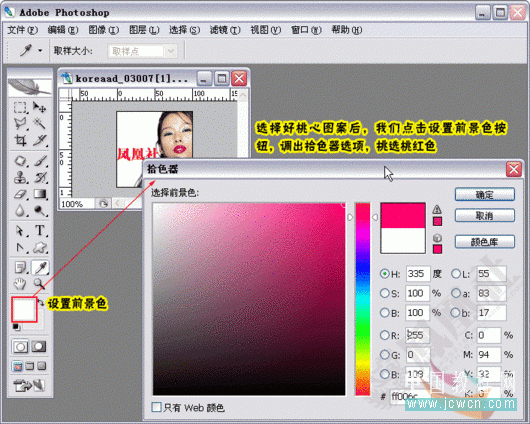Image resolution: width=530 pixels, height=424 pixels.
Task: Select the Eraser tool
Action: pyautogui.click(x=20, y=194)
